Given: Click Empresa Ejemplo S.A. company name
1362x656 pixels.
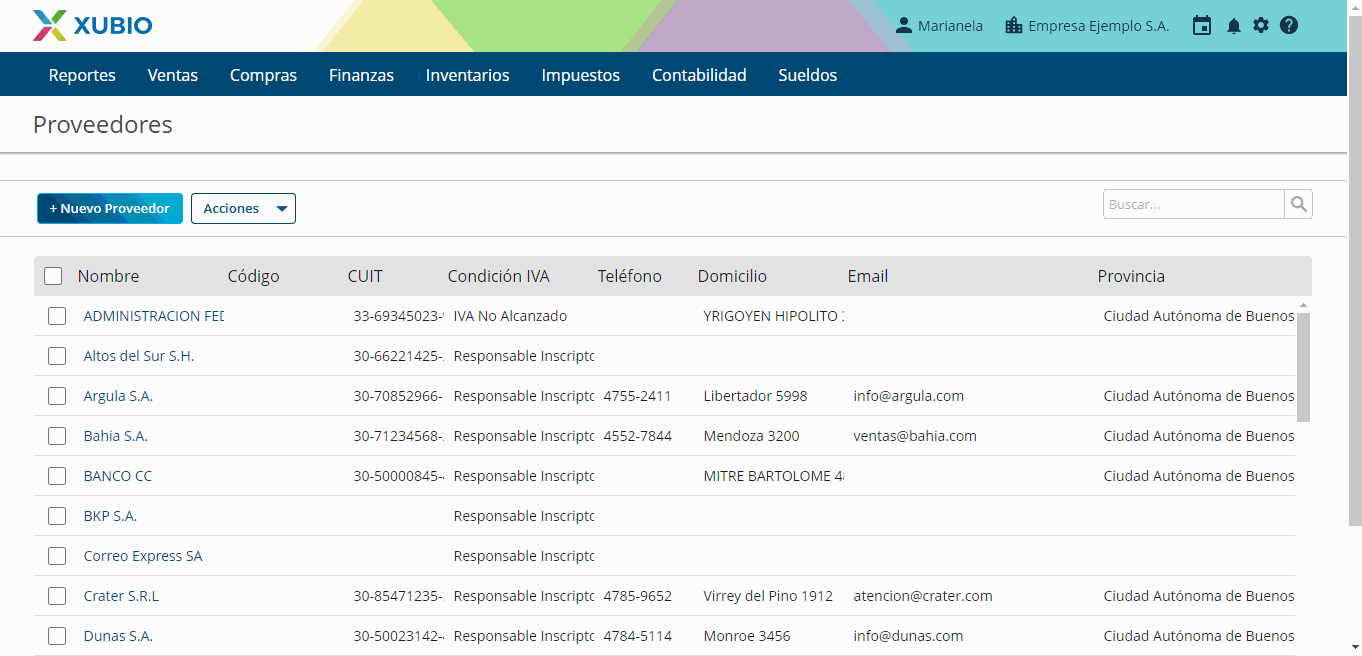Looking at the screenshot, I should [1098, 26].
